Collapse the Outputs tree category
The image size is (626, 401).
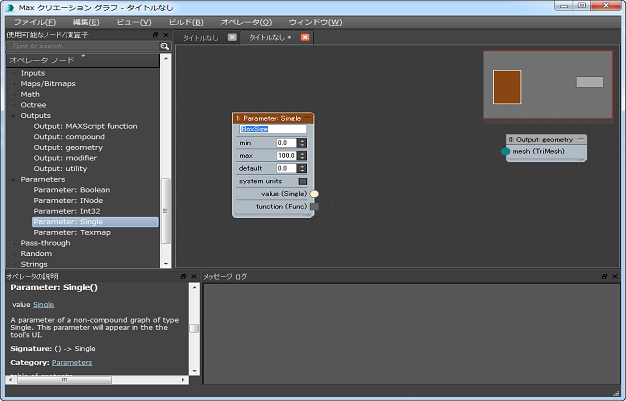click(14, 116)
